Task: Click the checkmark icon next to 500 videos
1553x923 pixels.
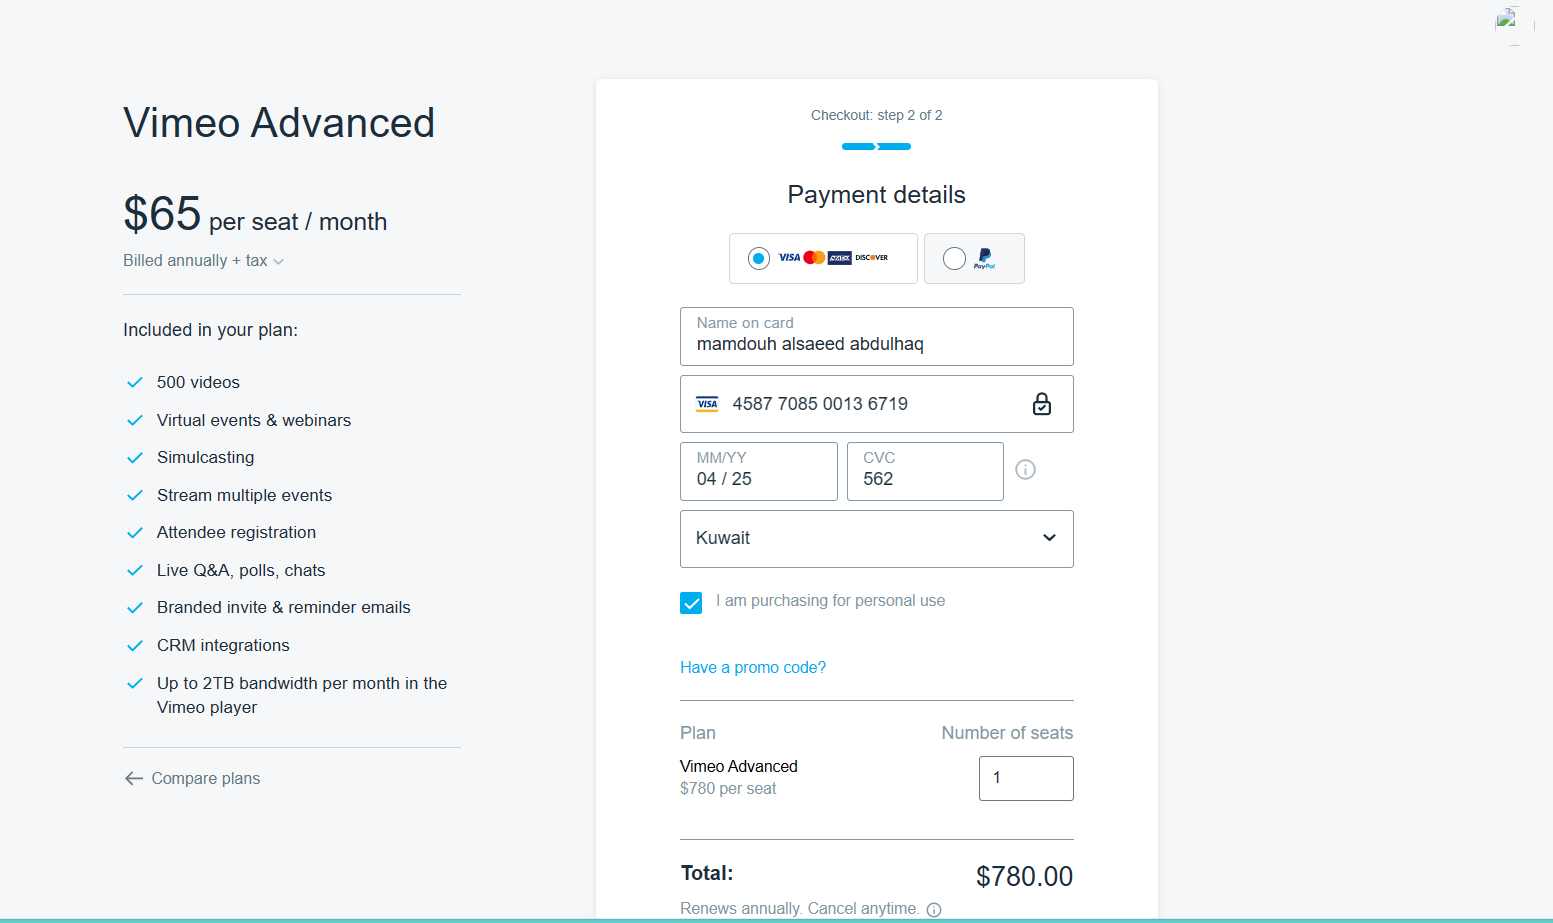Action: [x=135, y=383]
